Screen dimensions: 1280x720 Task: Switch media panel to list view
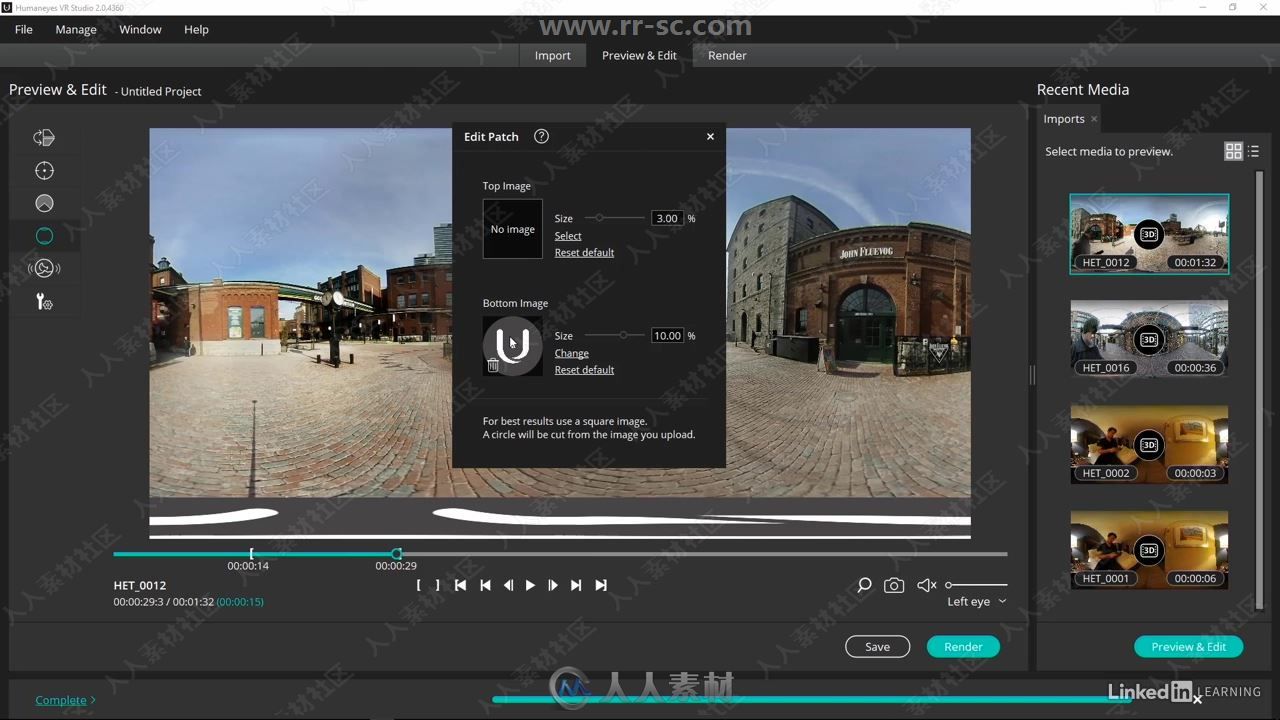point(1253,151)
